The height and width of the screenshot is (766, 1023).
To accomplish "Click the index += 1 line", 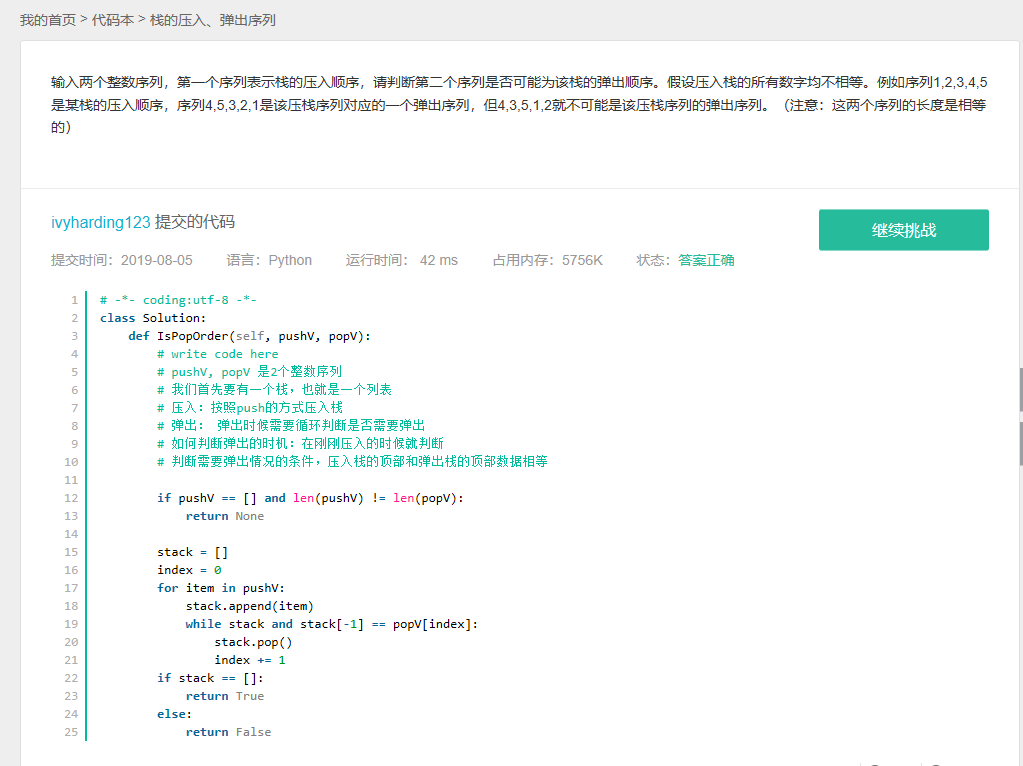I will pos(250,660).
